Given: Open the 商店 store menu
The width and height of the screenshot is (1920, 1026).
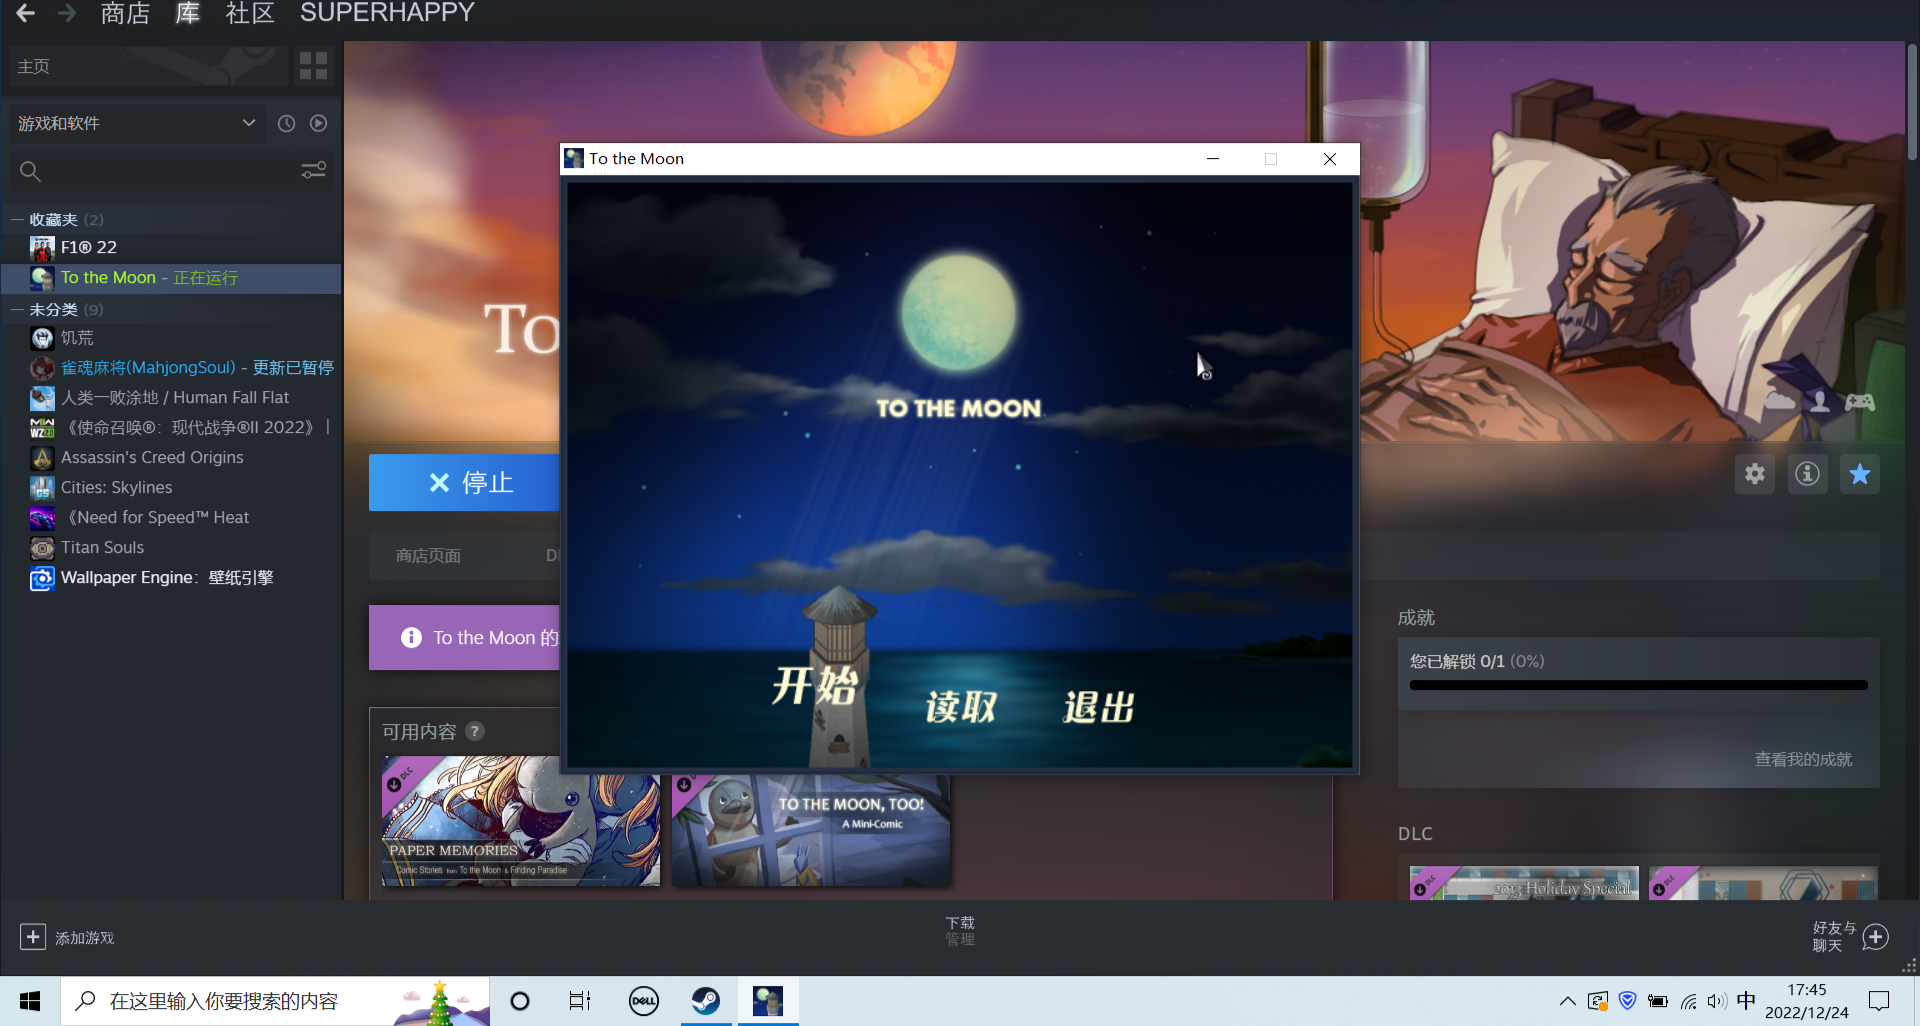Looking at the screenshot, I should coord(125,13).
